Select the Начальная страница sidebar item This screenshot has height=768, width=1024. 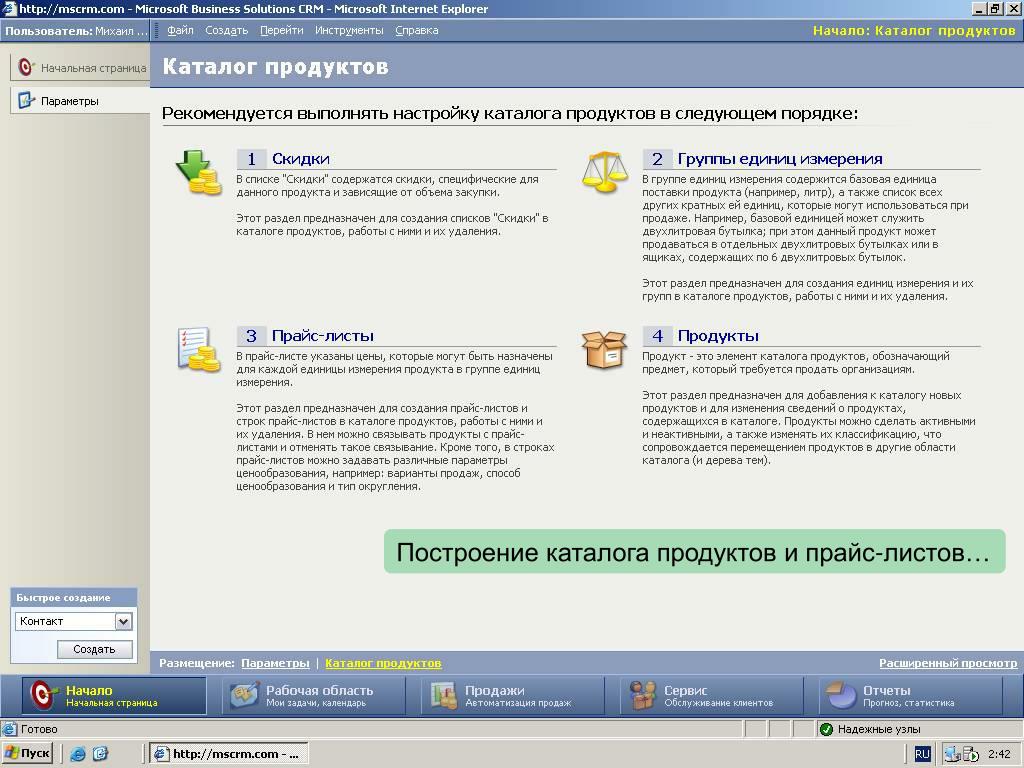pos(80,67)
